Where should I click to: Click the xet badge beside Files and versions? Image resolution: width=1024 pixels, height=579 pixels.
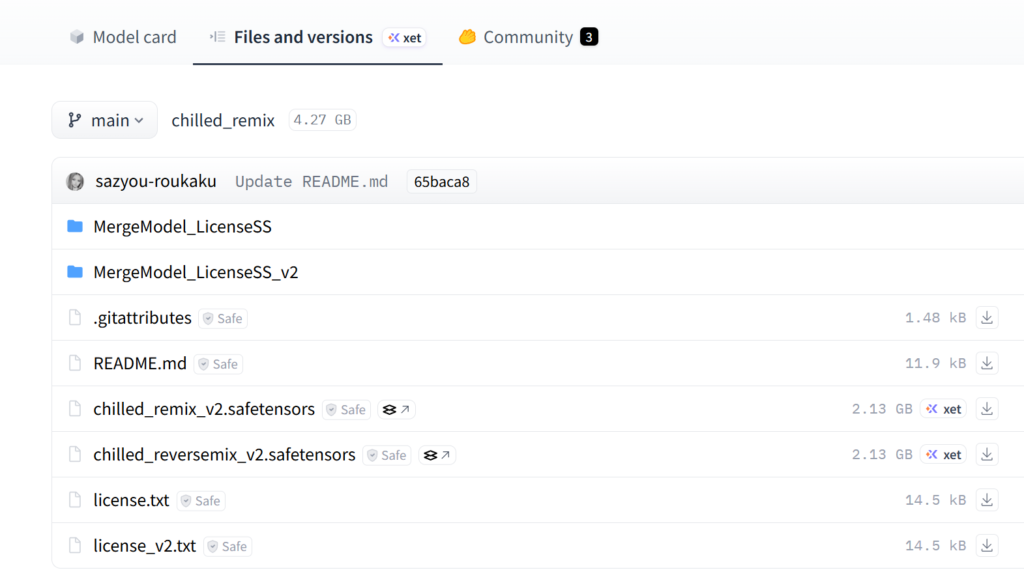pyautogui.click(x=405, y=38)
